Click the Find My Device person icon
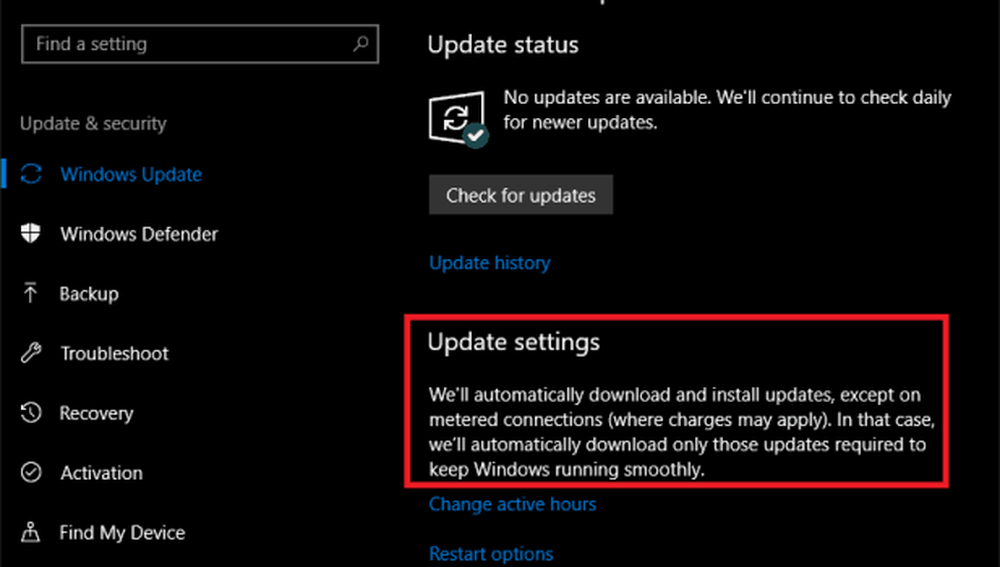The image size is (1000, 567). [x=31, y=532]
